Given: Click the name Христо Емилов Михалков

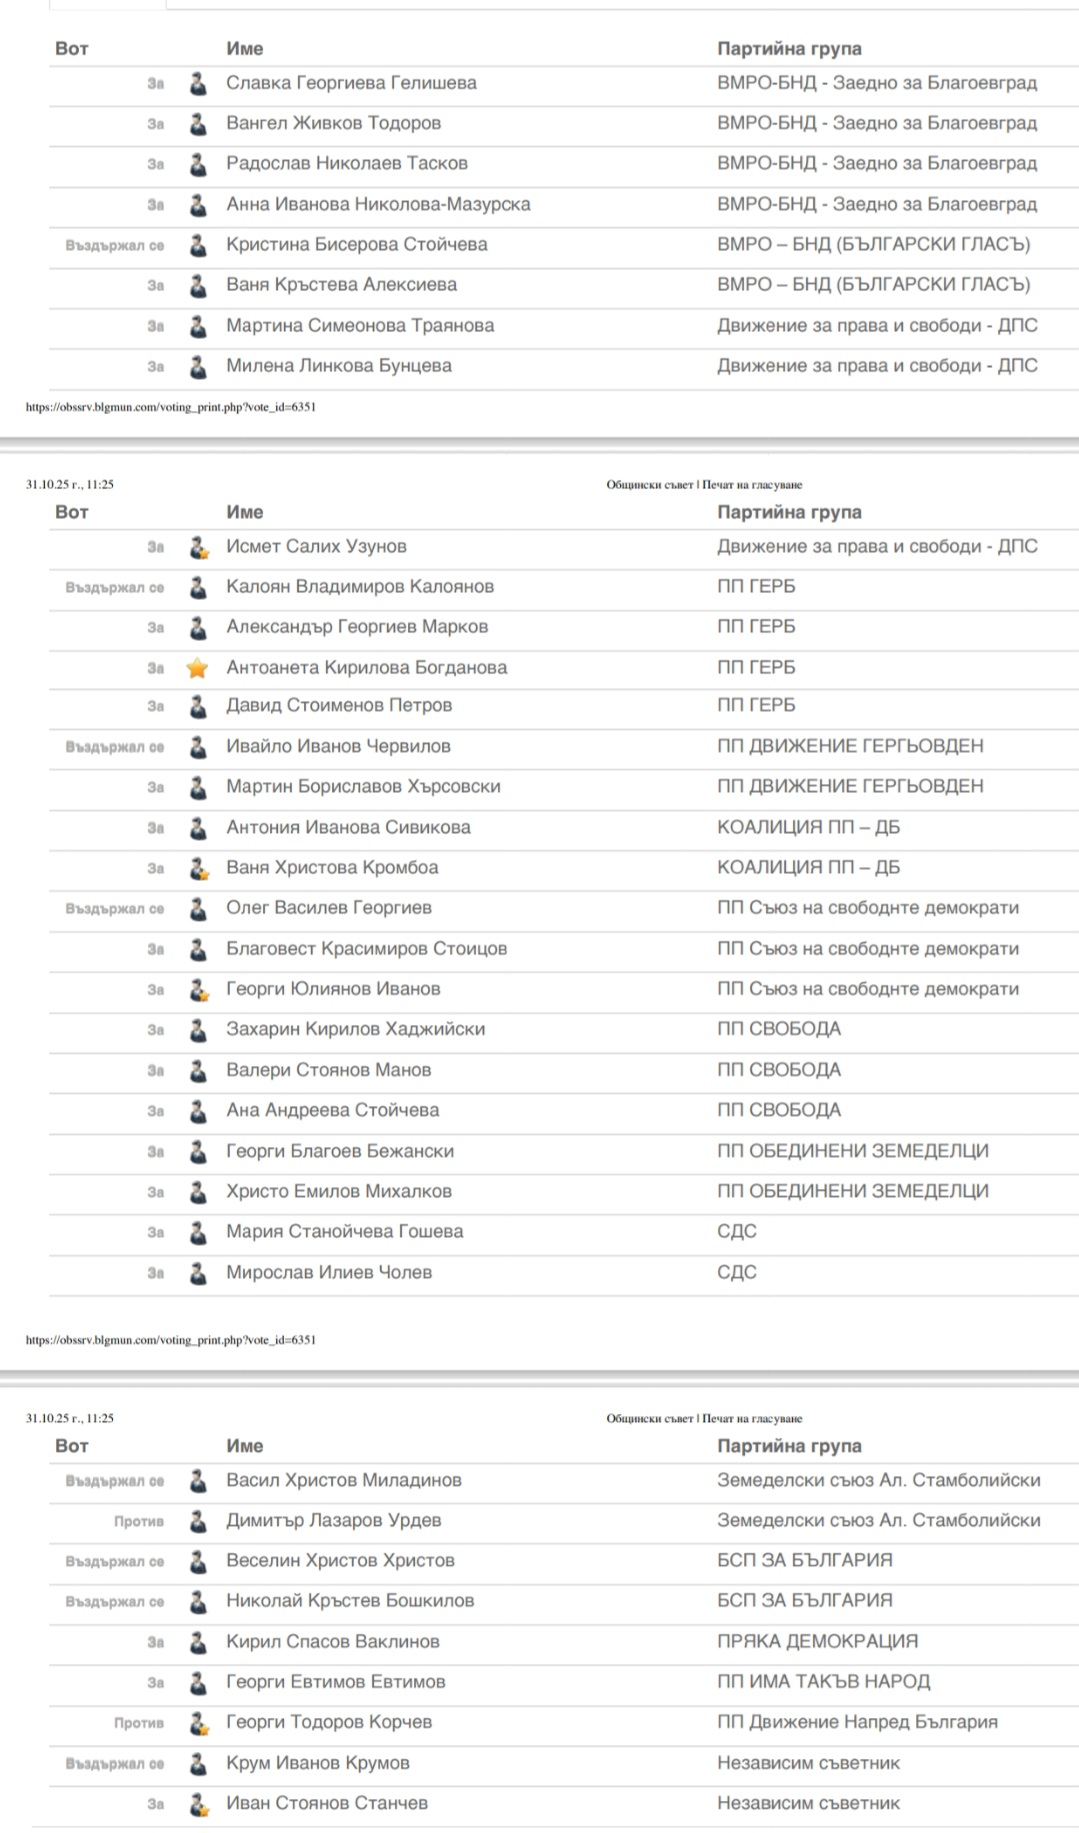Looking at the screenshot, I should [x=339, y=1191].
